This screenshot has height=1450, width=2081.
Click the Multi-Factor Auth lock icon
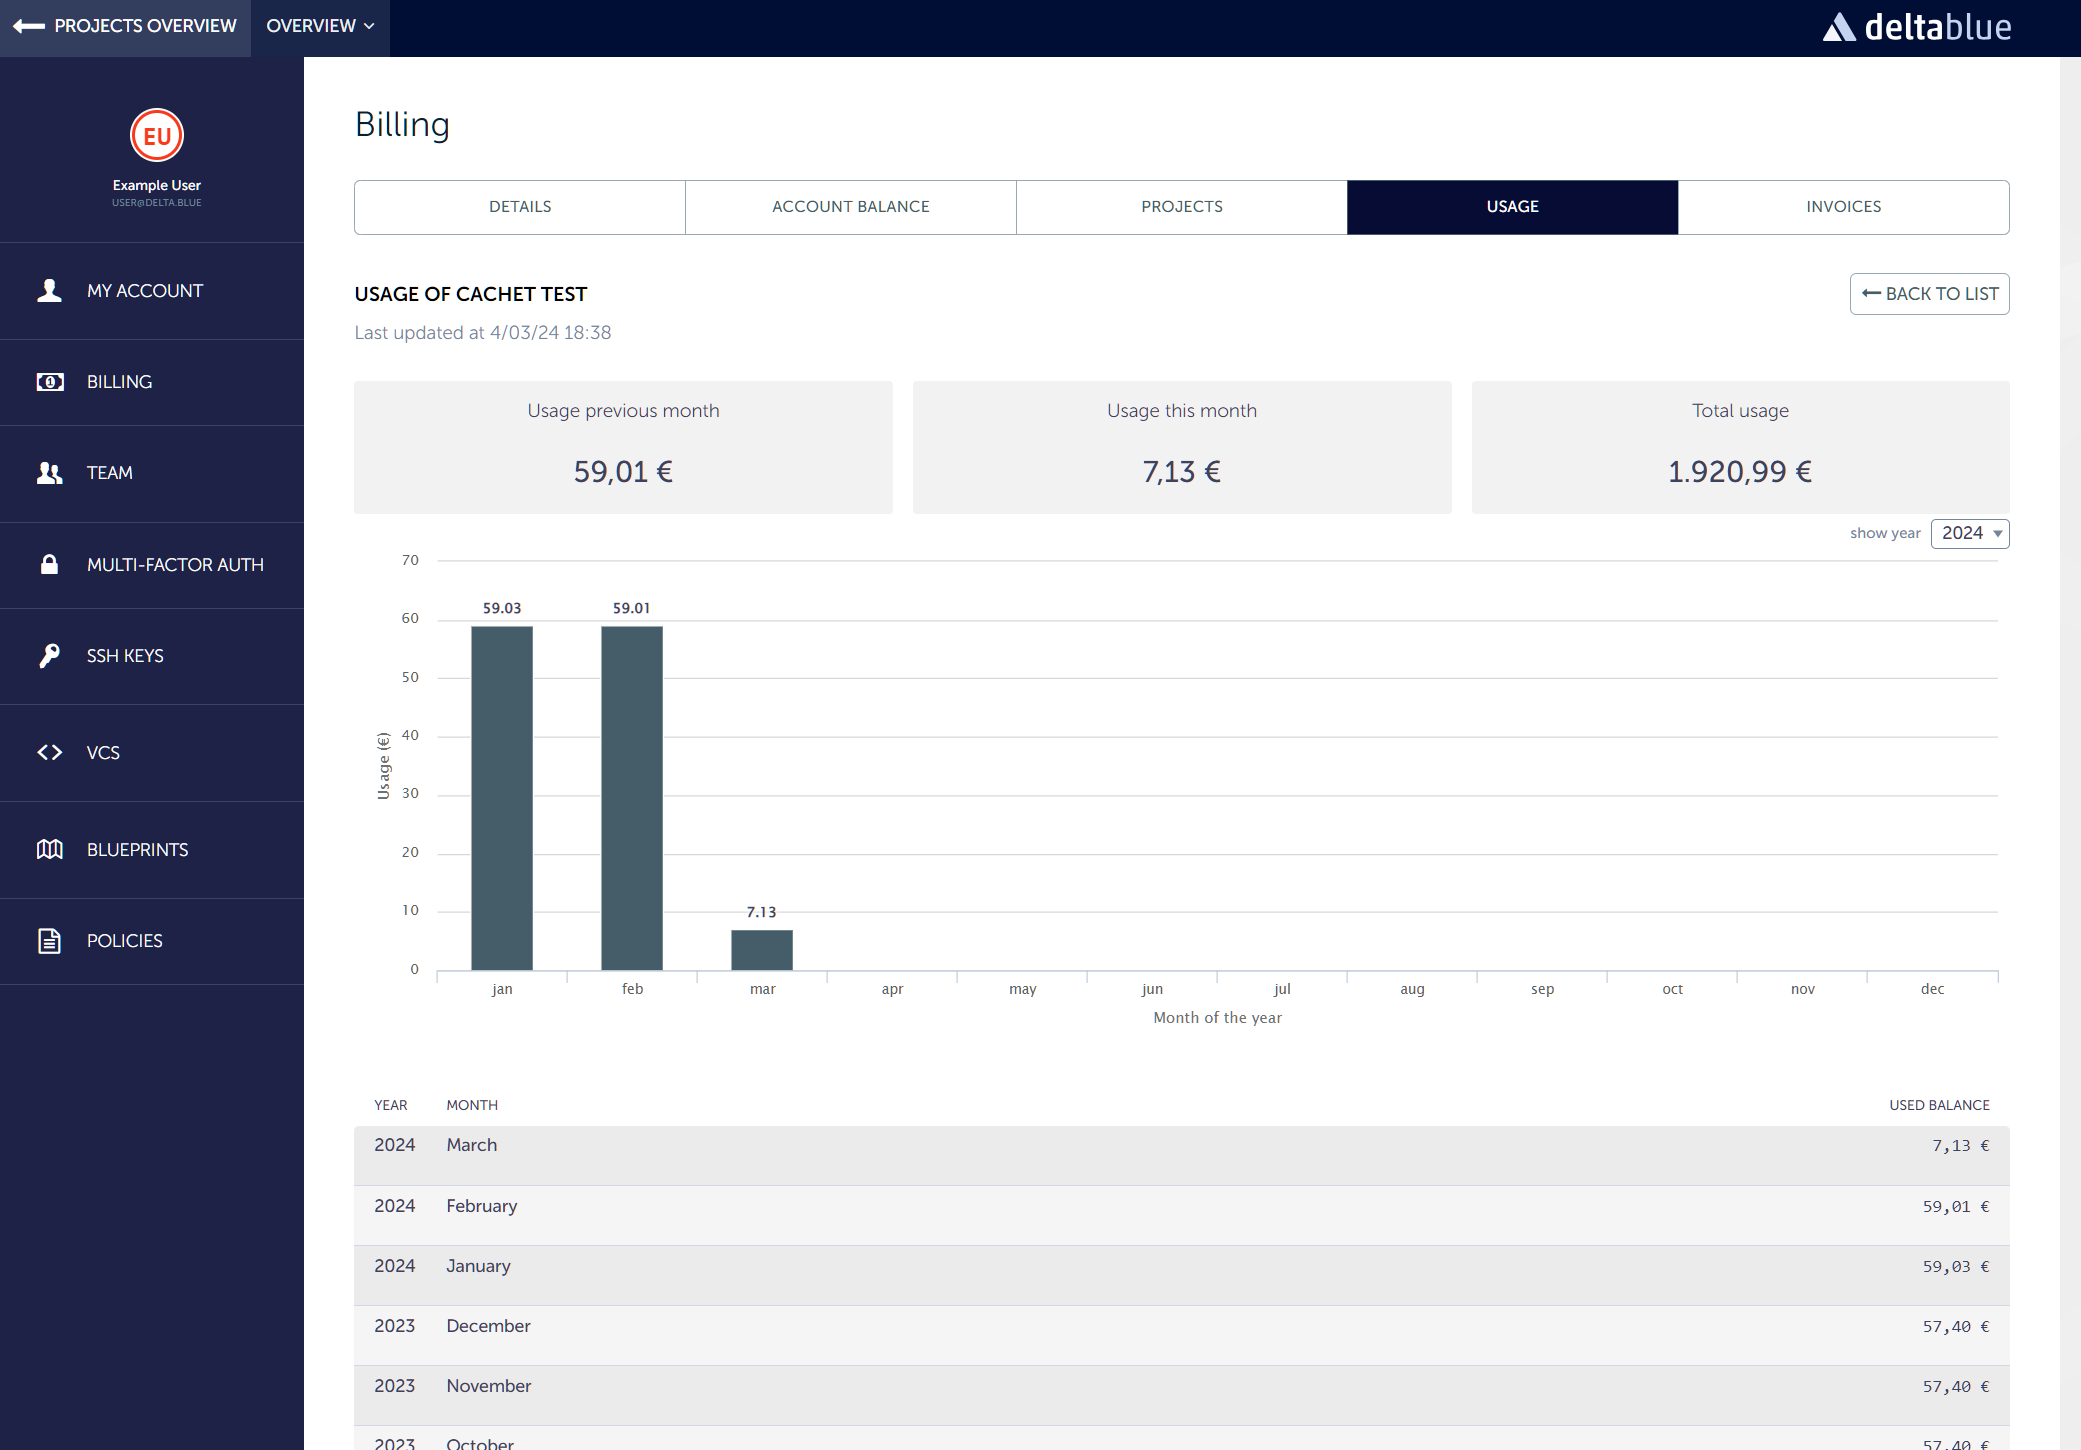pos(49,565)
